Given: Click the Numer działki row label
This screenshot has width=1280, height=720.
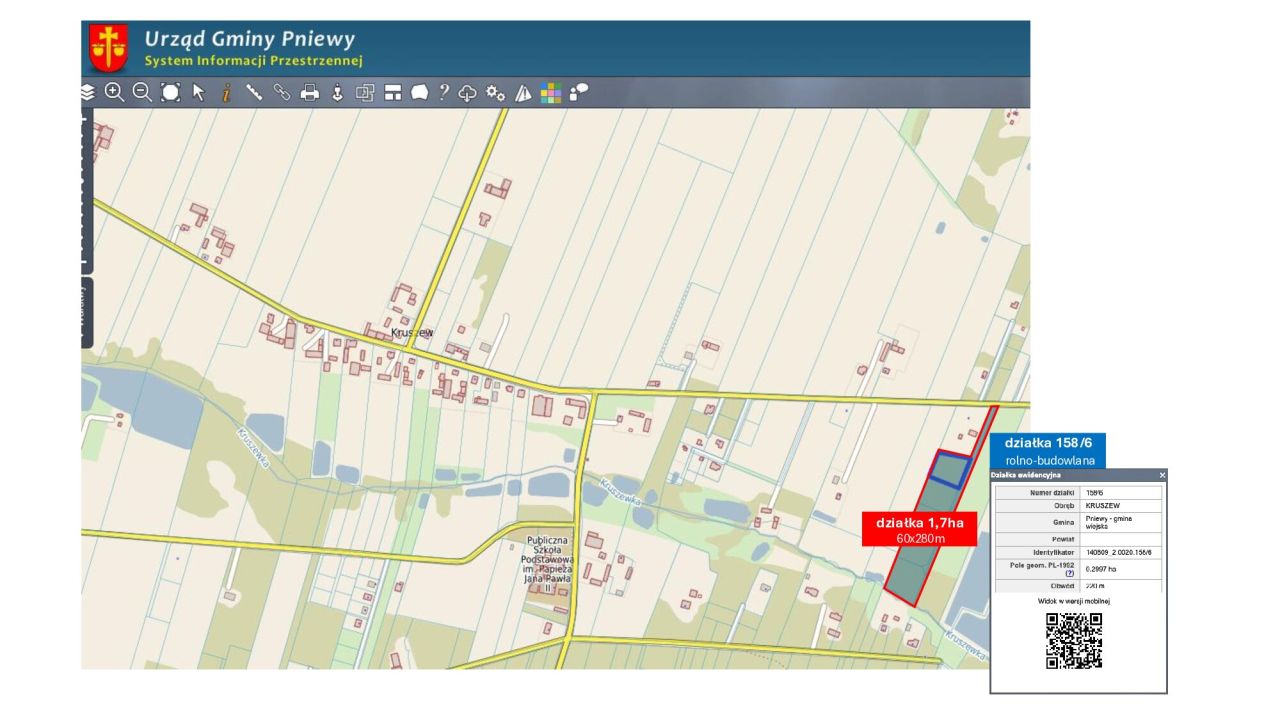Looking at the screenshot, I should click(x=1051, y=493).
